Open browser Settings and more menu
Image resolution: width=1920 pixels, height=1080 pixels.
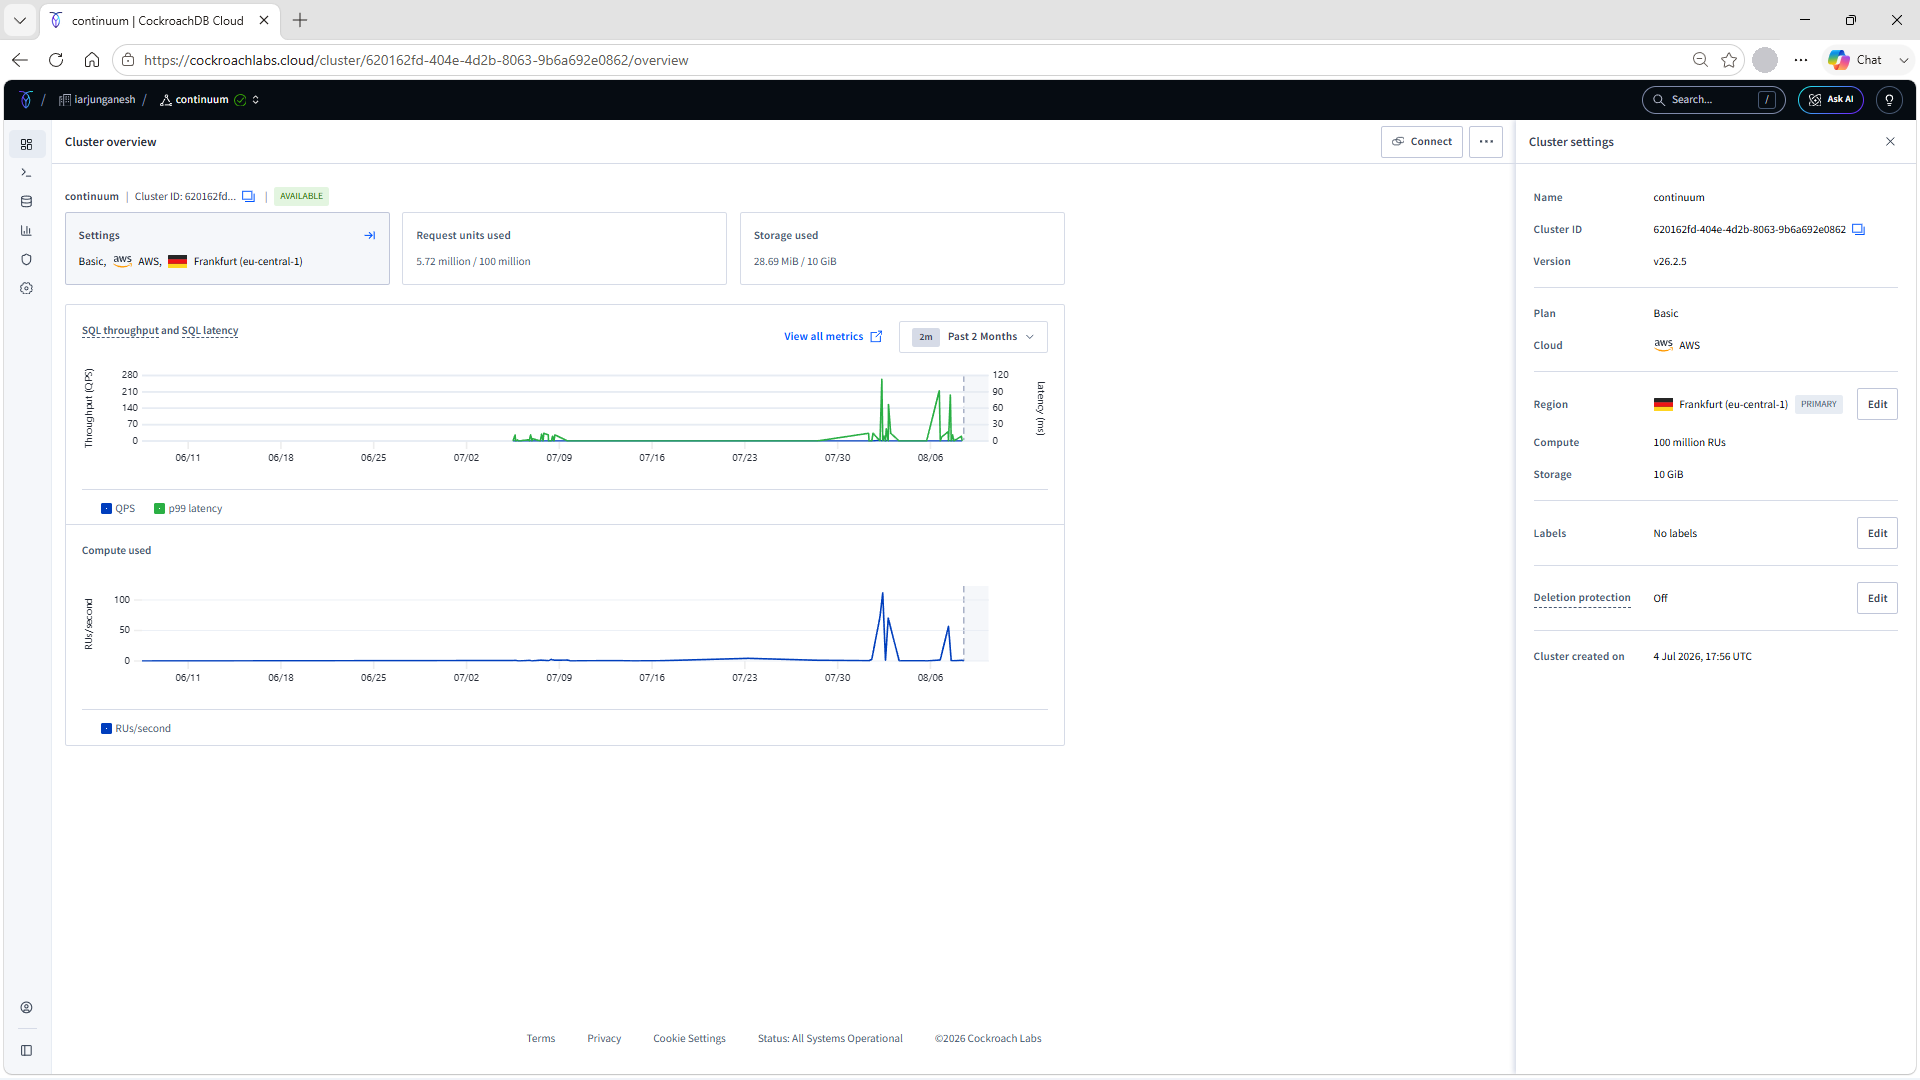point(1801,60)
